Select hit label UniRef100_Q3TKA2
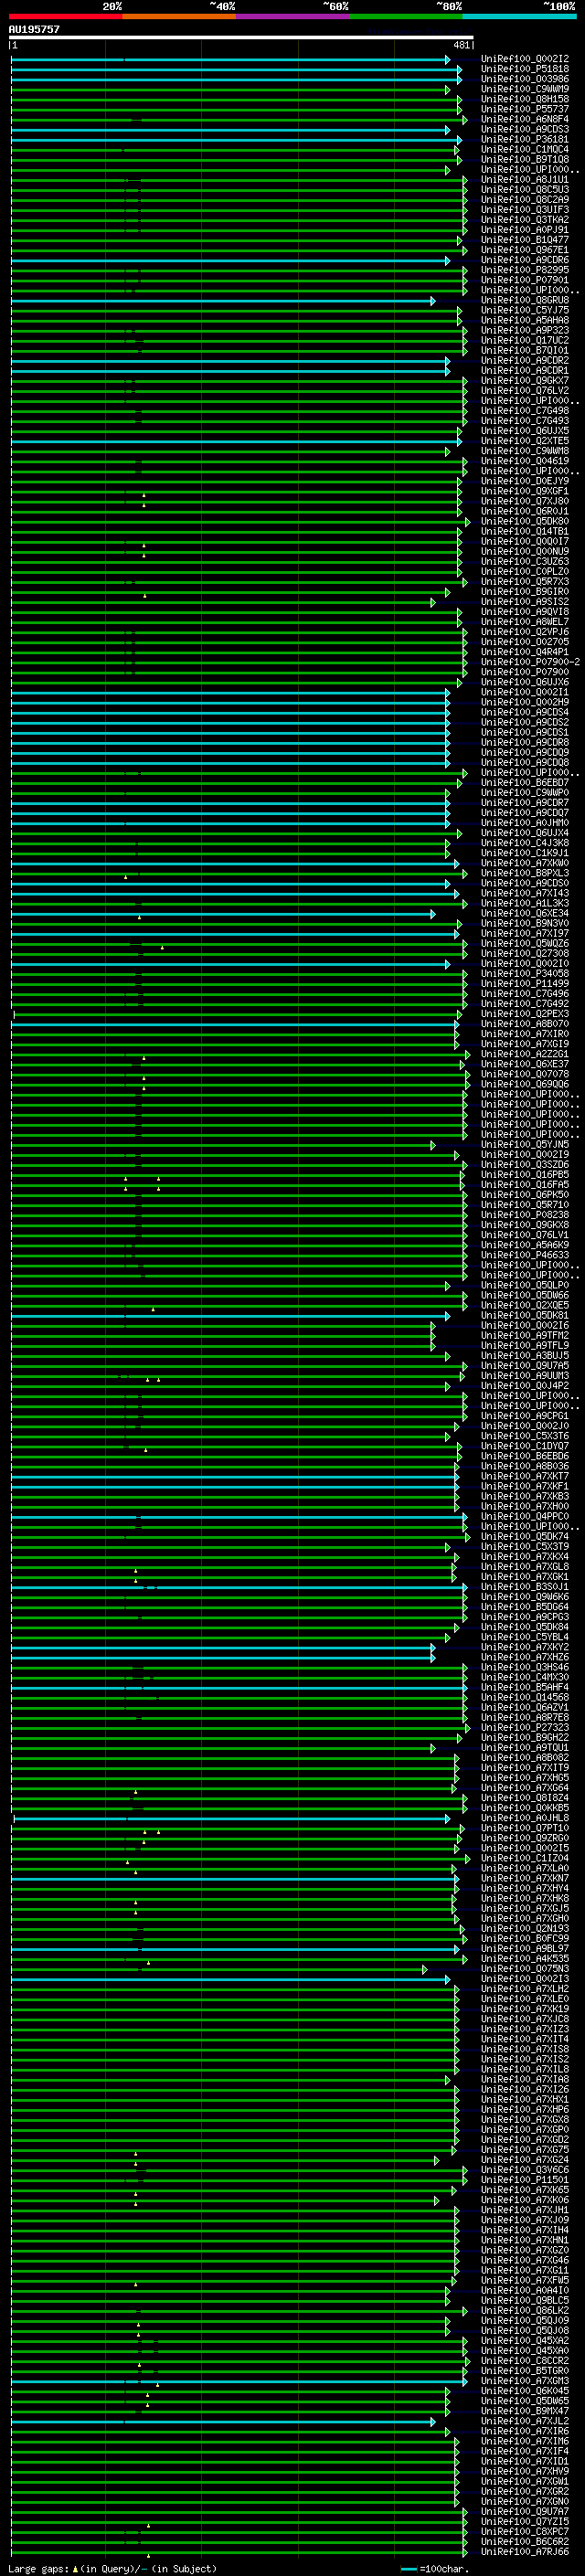Image resolution: width=585 pixels, height=2576 pixels. pos(525,220)
